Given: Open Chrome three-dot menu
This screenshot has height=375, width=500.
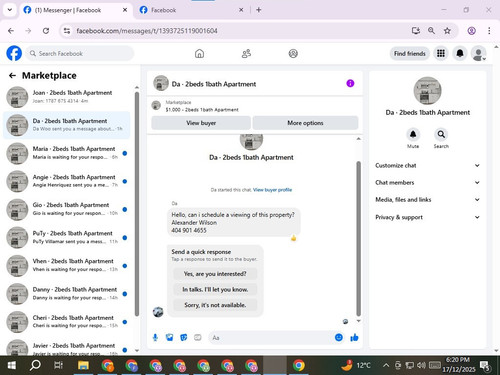Looking at the screenshot, I should (x=489, y=31).
